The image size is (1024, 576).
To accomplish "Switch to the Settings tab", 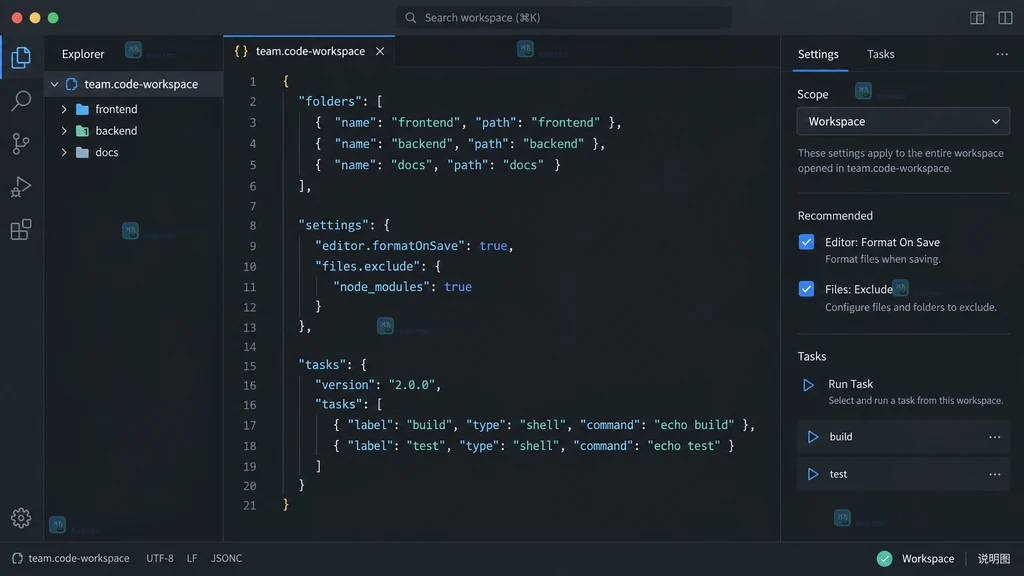I will [818, 54].
